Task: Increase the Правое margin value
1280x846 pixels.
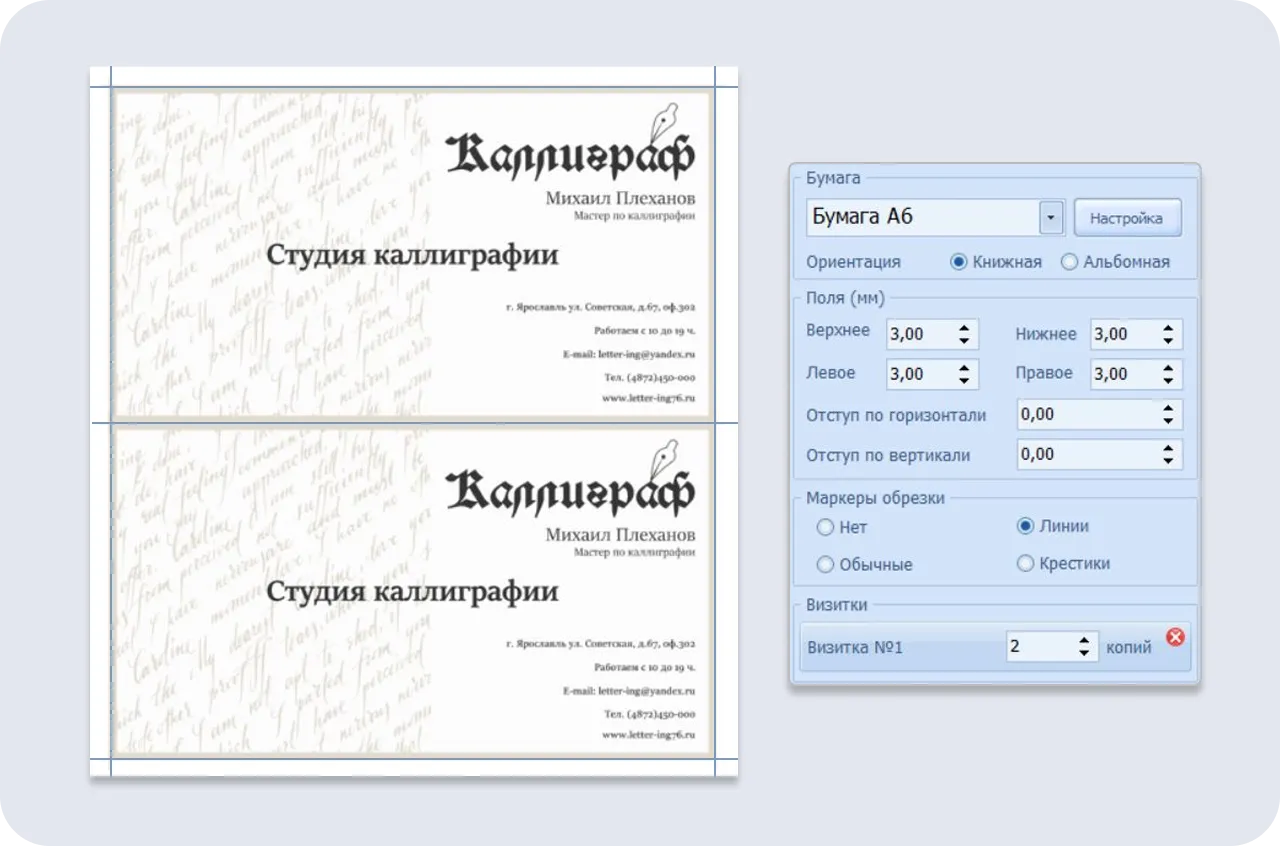Action: [1168, 367]
